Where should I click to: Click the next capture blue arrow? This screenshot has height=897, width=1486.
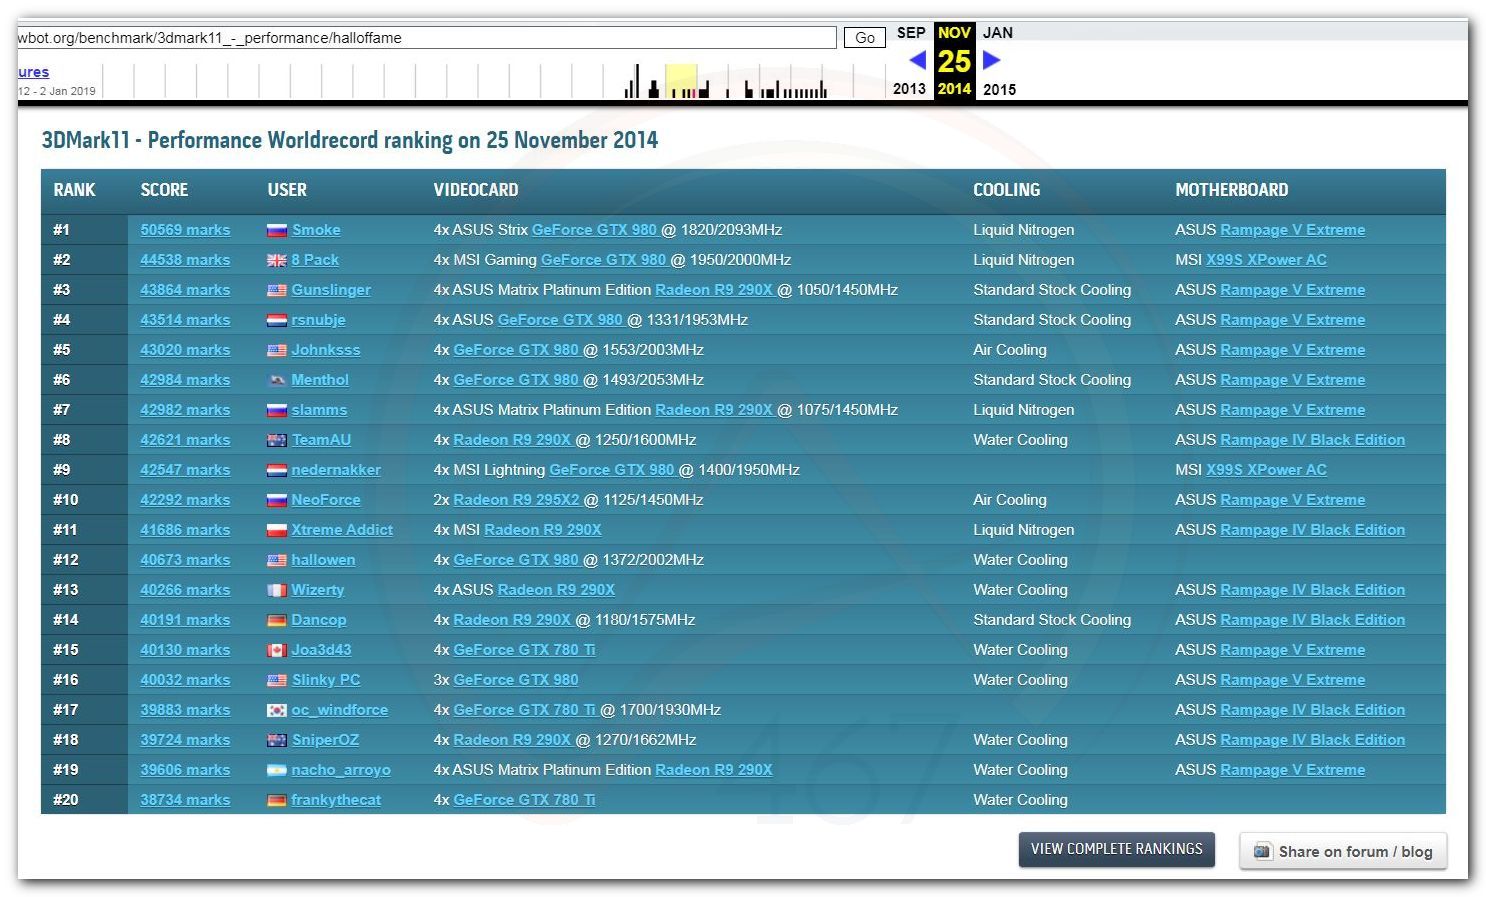tap(991, 60)
